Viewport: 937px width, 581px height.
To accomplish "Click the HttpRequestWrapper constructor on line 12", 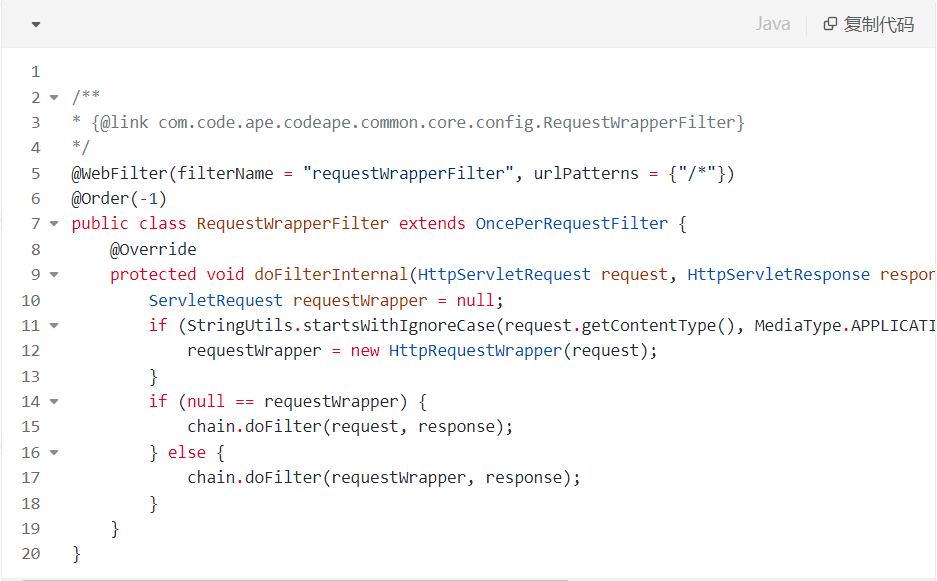I will (475, 350).
